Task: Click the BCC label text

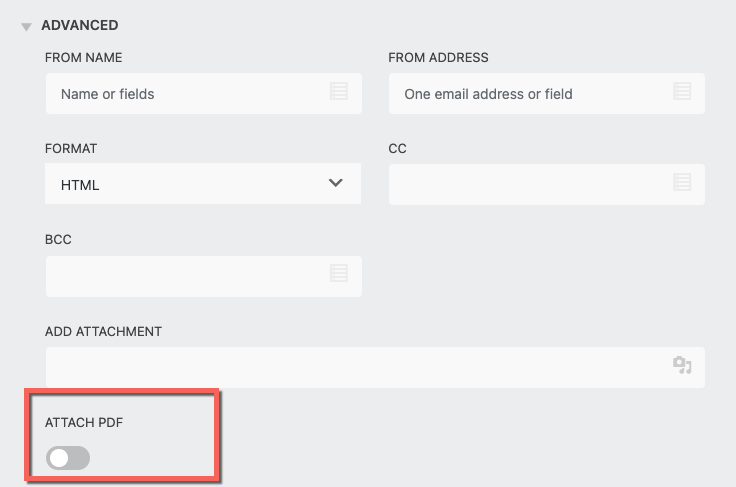Action: pyautogui.click(x=58, y=240)
